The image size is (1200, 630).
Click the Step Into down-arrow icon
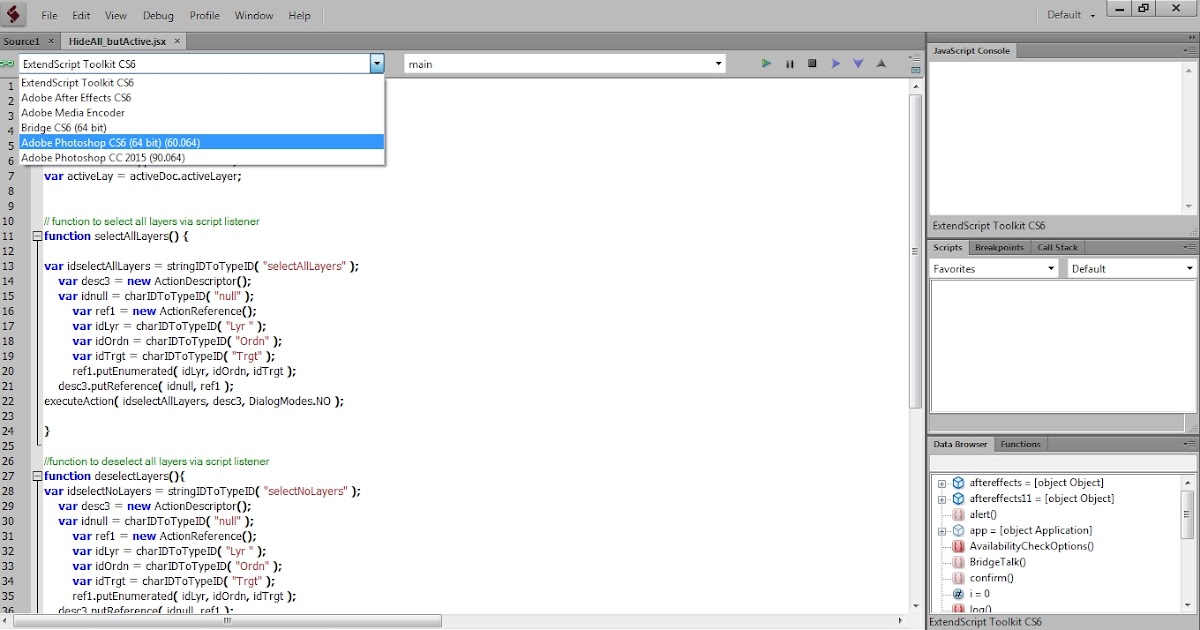(x=858, y=63)
